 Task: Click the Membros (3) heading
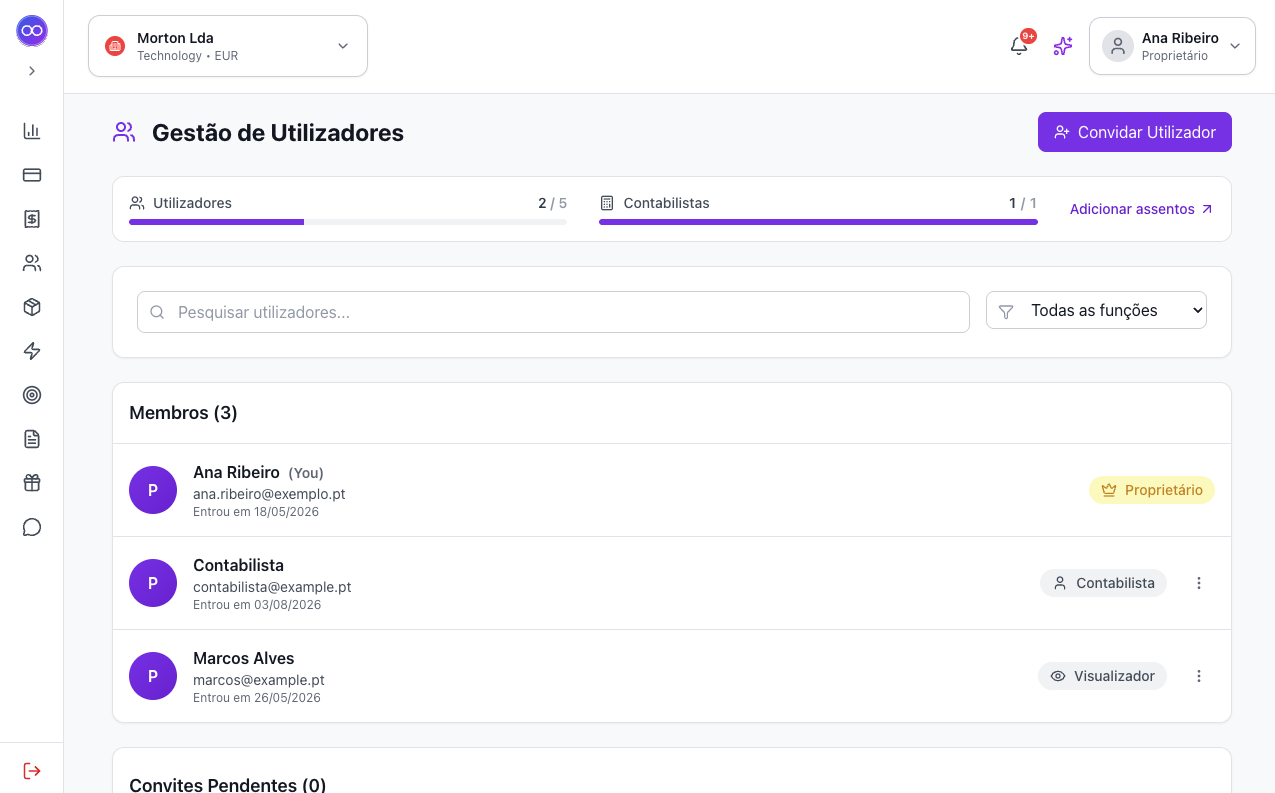click(184, 413)
